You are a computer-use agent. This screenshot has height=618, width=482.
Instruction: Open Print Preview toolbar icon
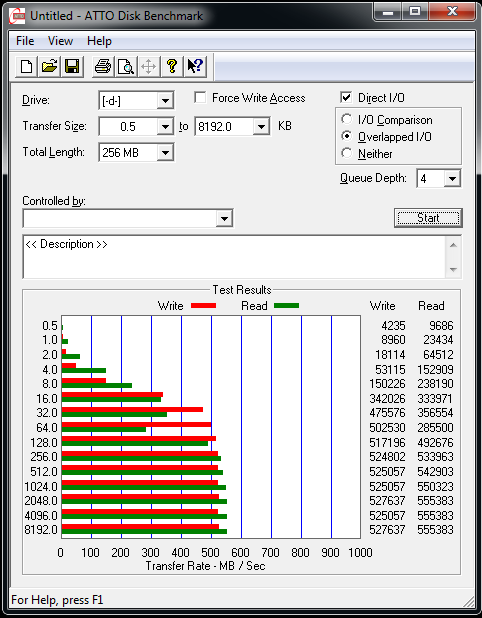pyautogui.click(x=126, y=66)
